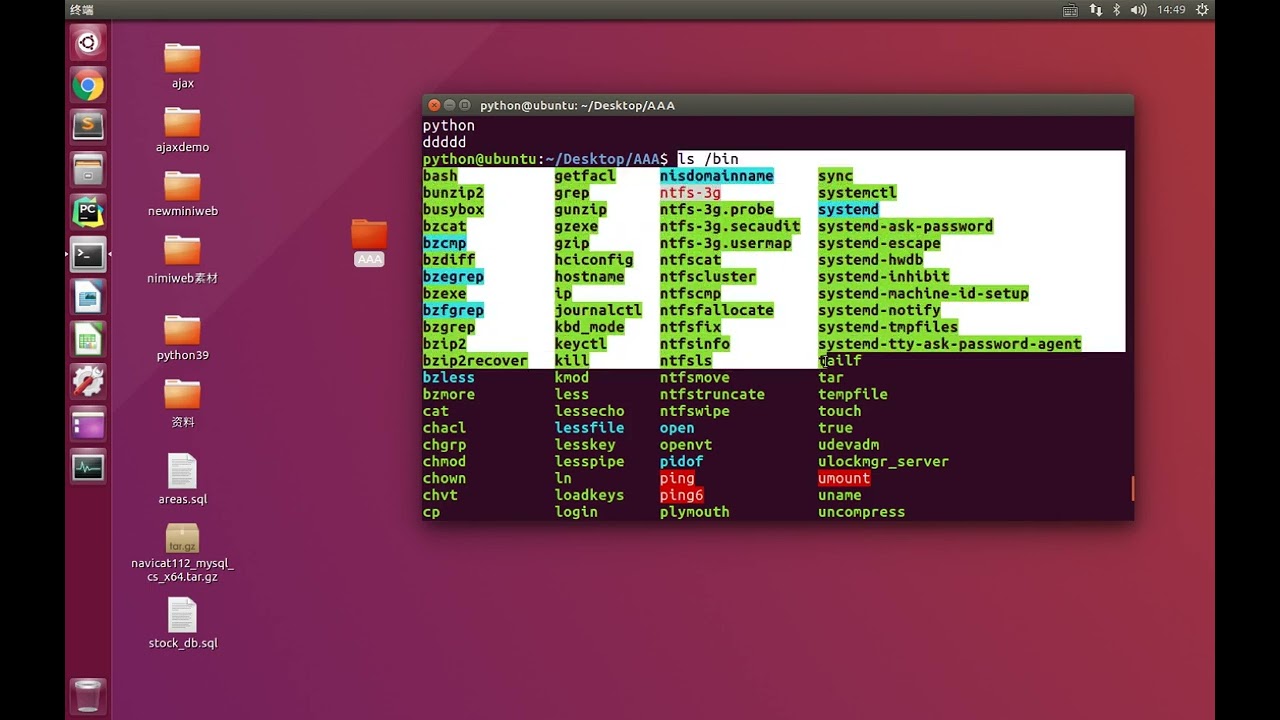Screen dimensions: 1280x720
Task: Select the python39 desktop folder
Action: [182, 338]
